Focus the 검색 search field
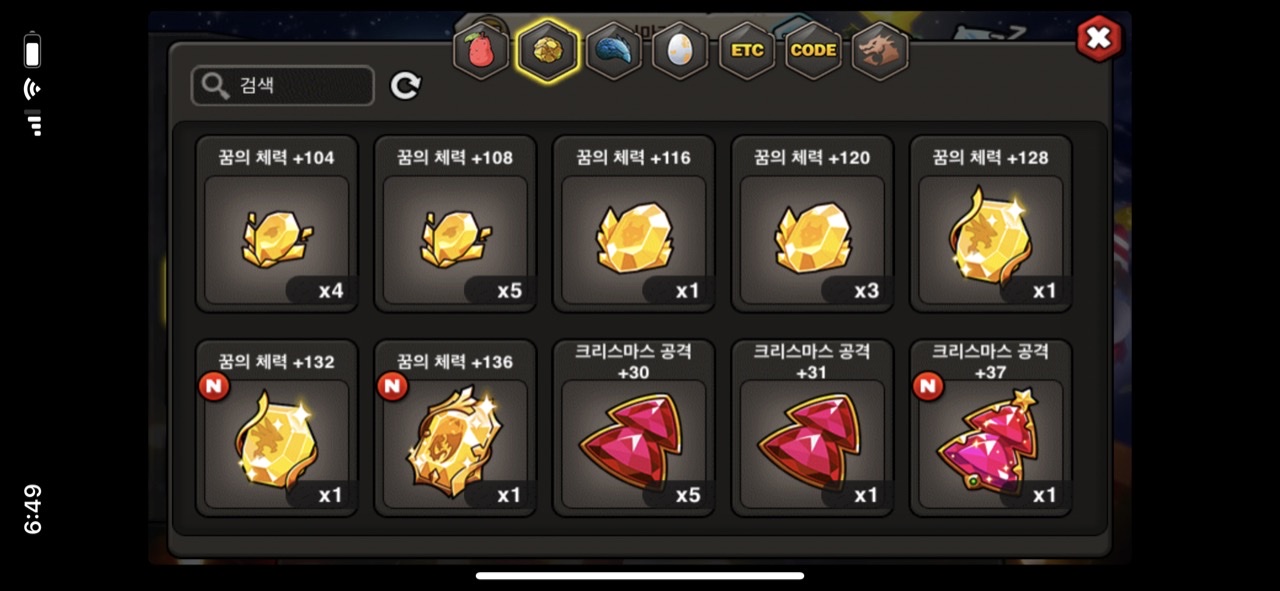 click(x=283, y=86)
